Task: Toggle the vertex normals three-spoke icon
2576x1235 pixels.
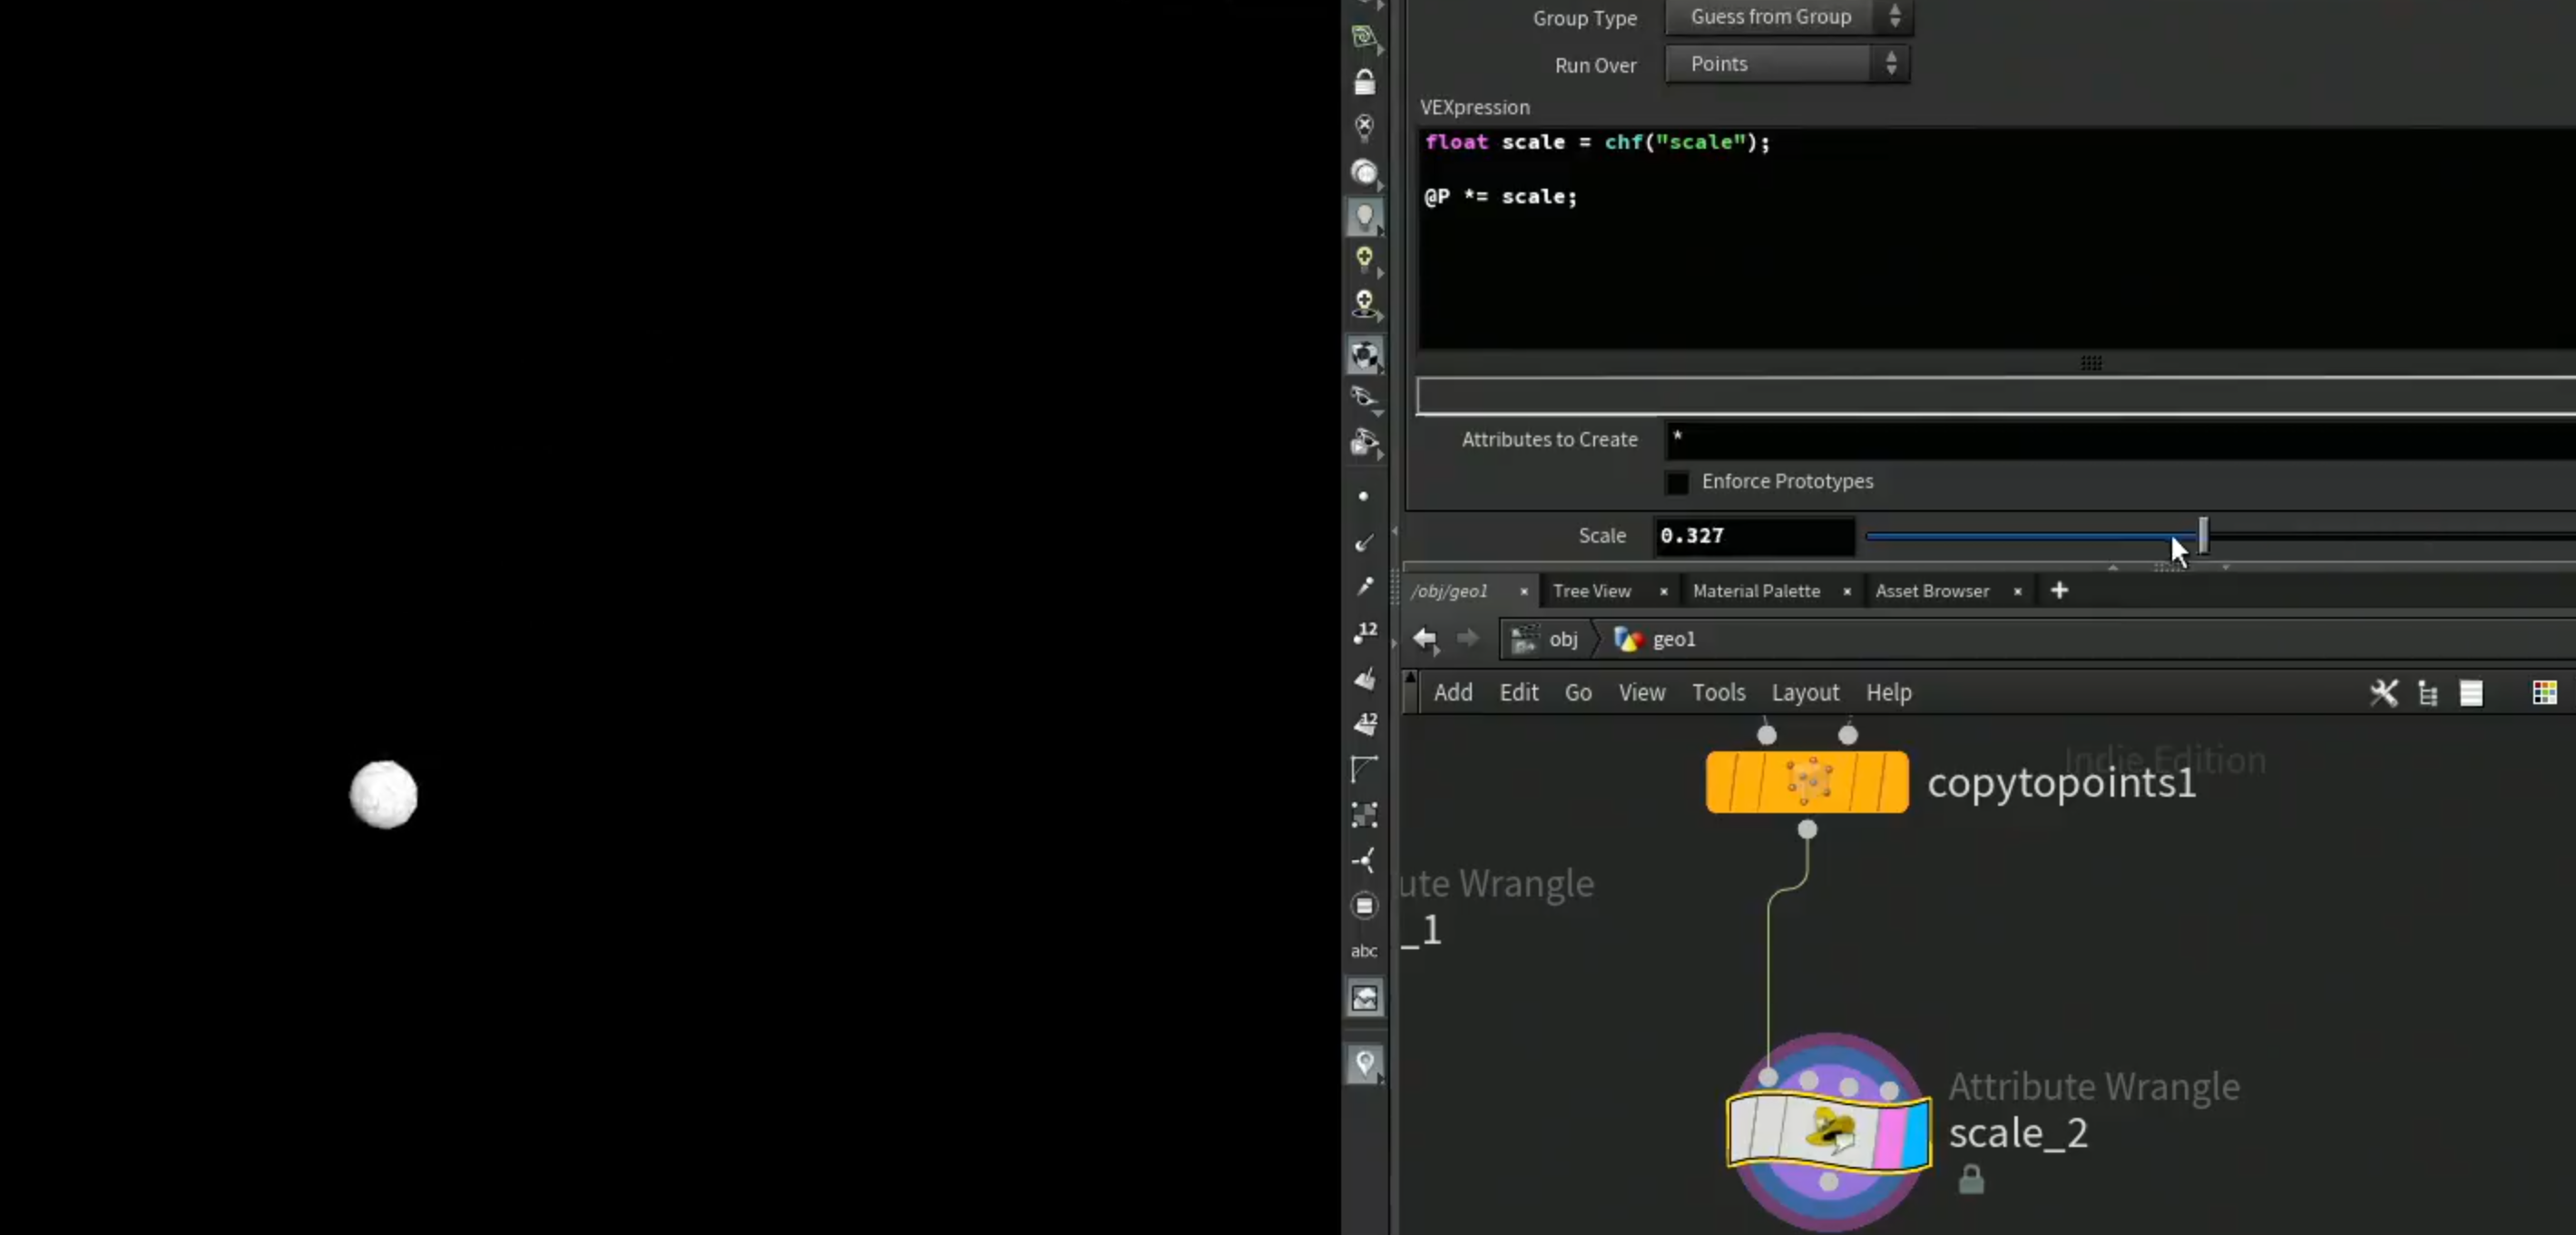Action: click(x=1364, y=860)
